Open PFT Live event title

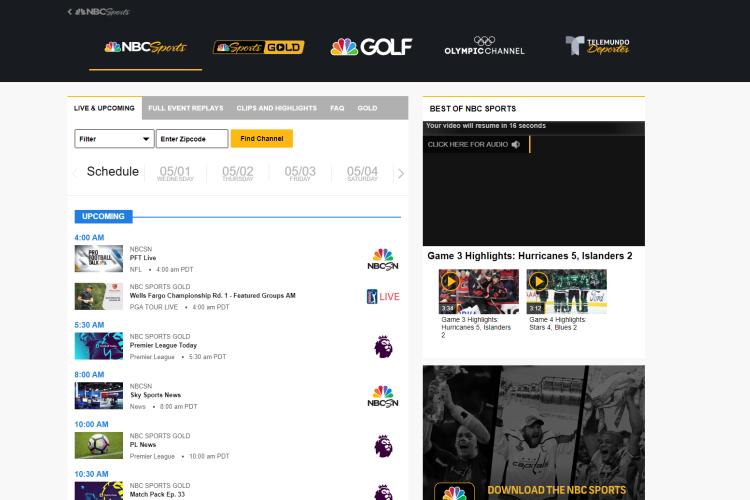[x=143, y=258]
